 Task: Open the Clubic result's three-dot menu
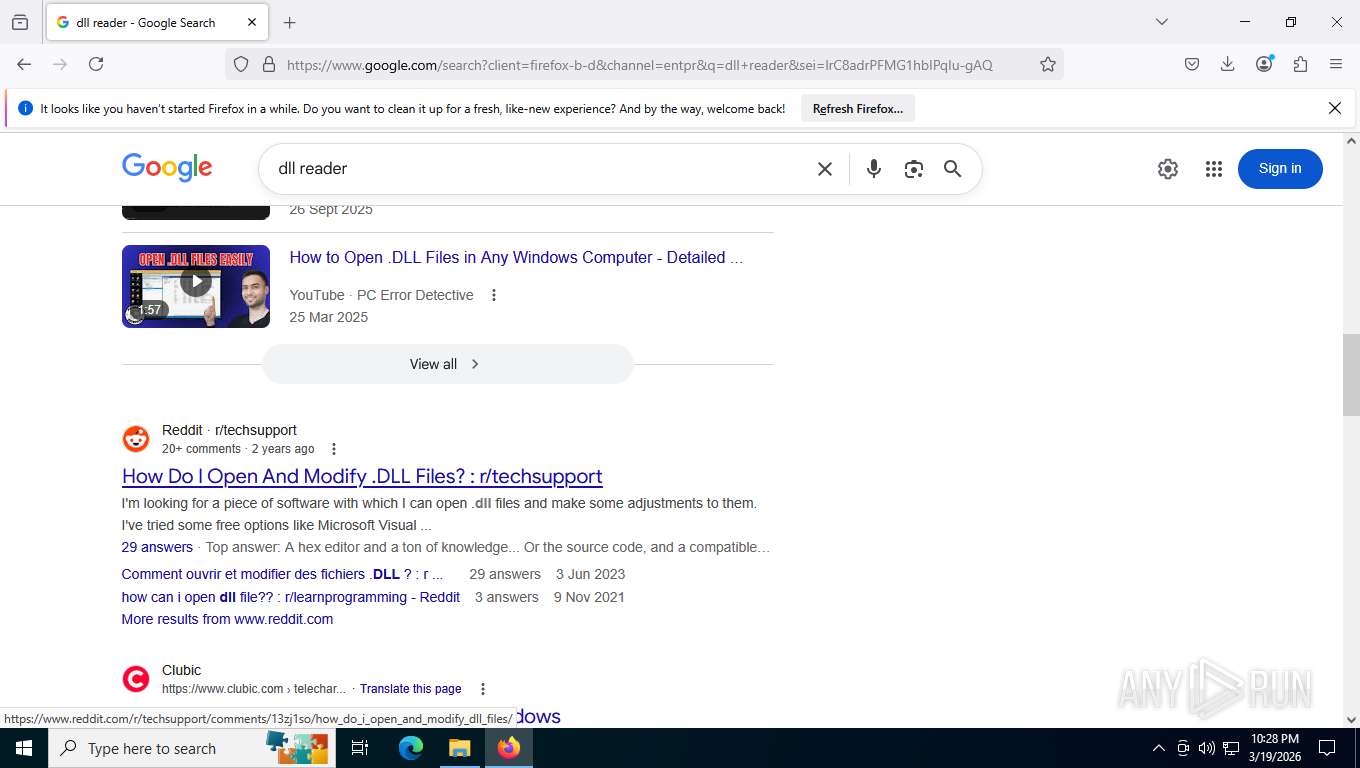[x=483, y=689]
